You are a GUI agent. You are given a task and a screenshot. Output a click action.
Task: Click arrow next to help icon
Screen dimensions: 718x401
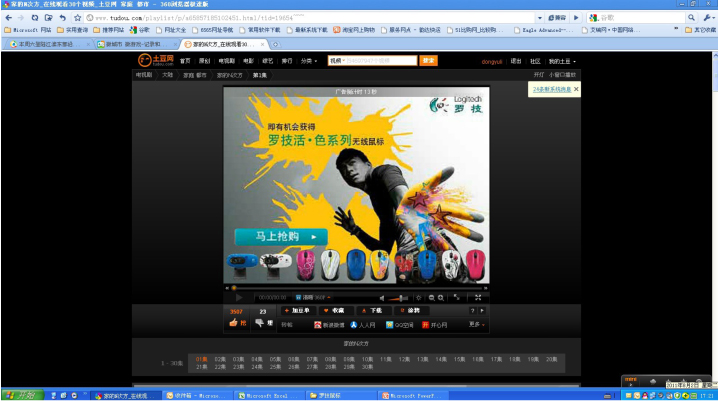coord(482,310)
